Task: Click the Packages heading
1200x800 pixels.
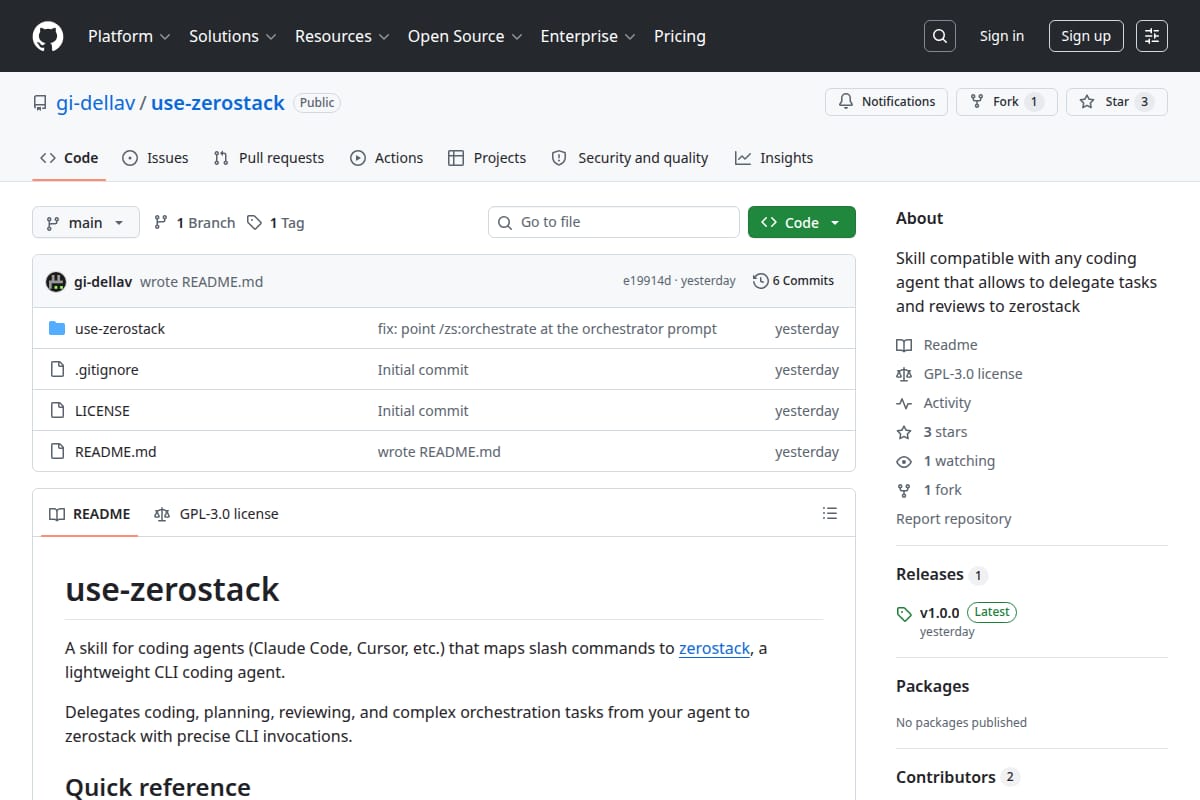Action: coord(933,686)
